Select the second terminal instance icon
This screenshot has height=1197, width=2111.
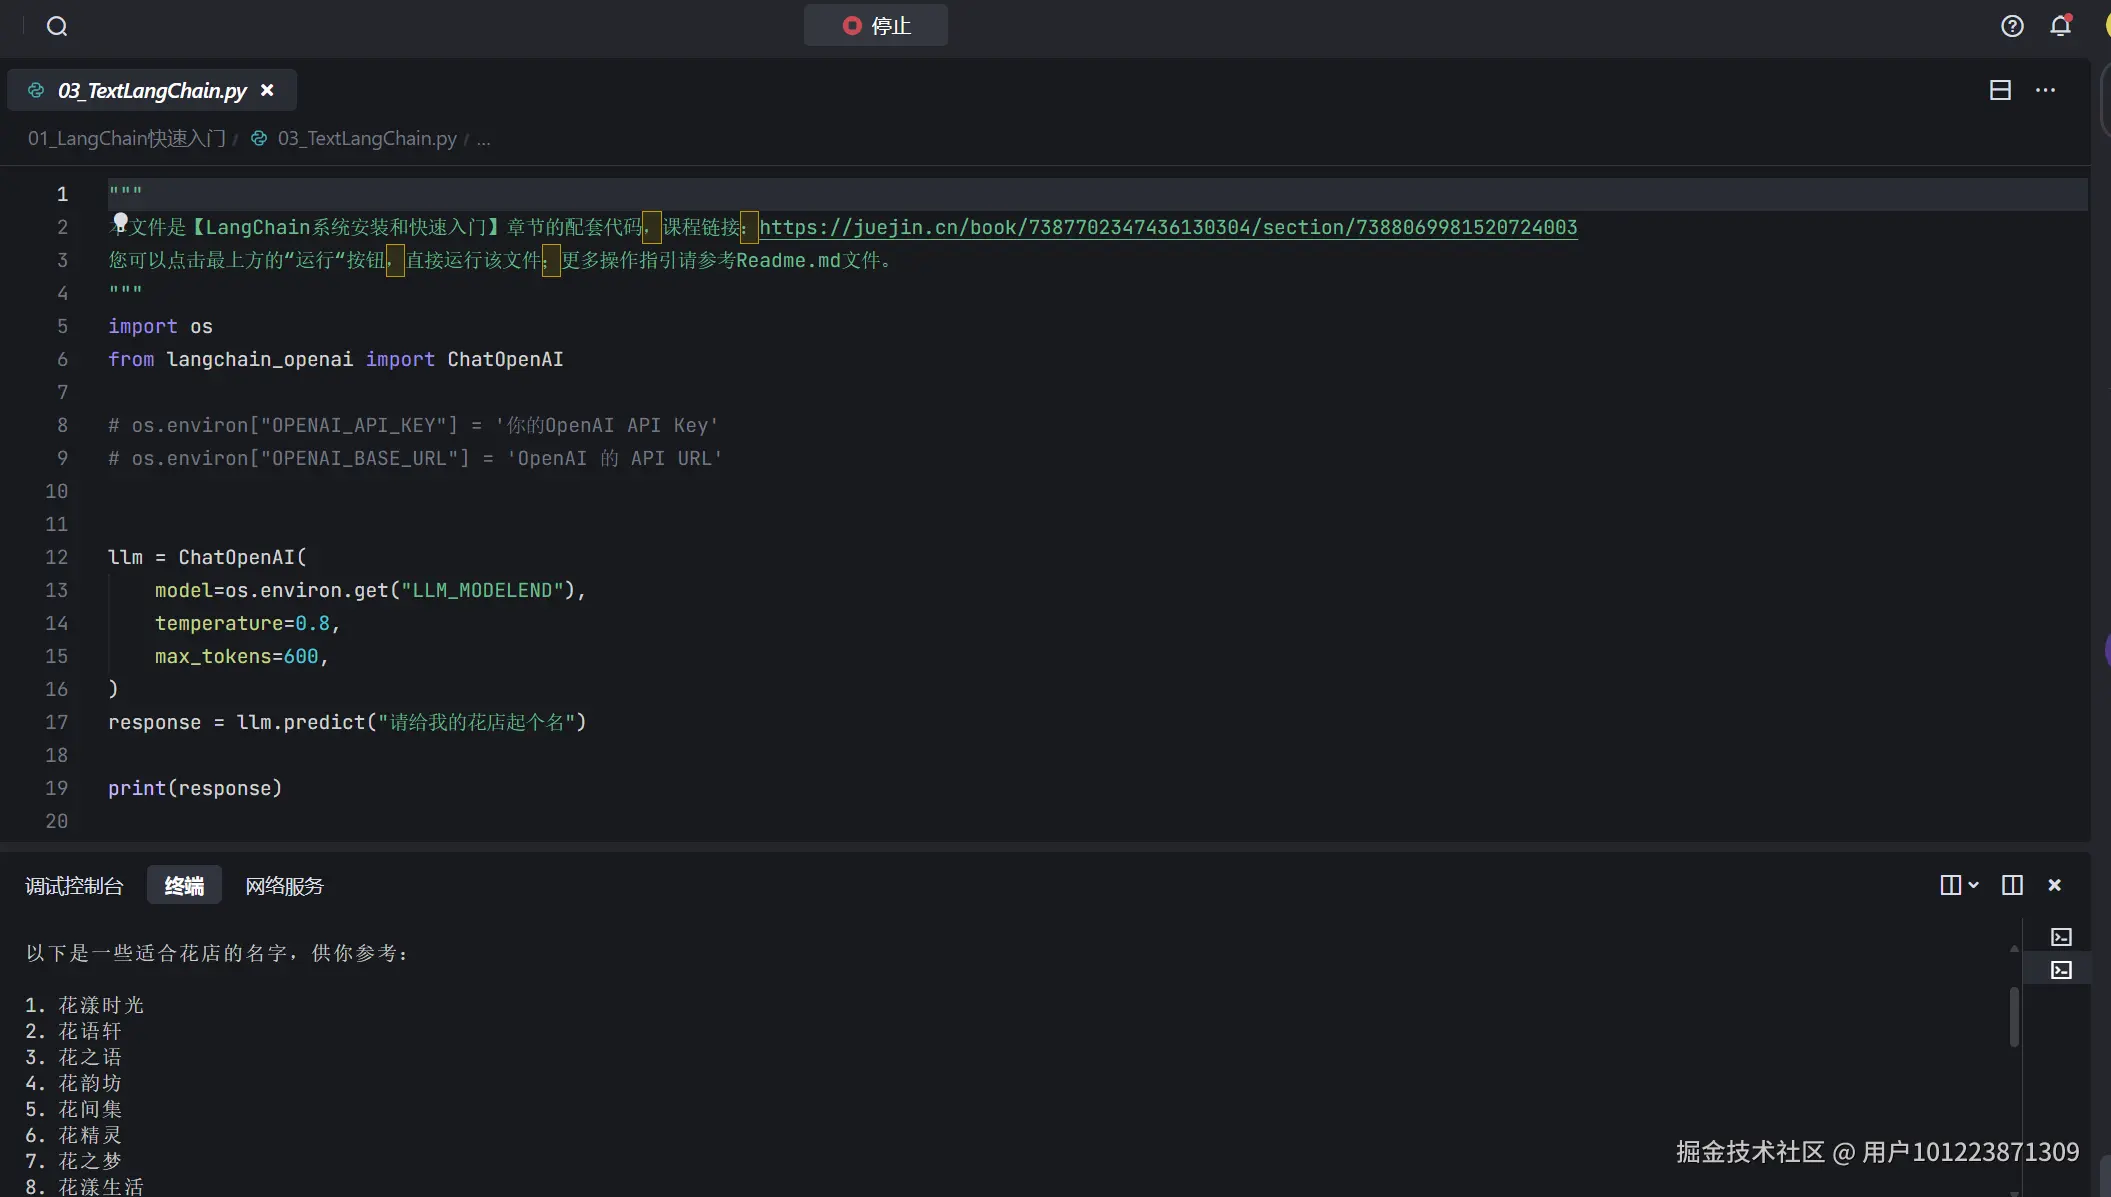(x=2061, y=970)
